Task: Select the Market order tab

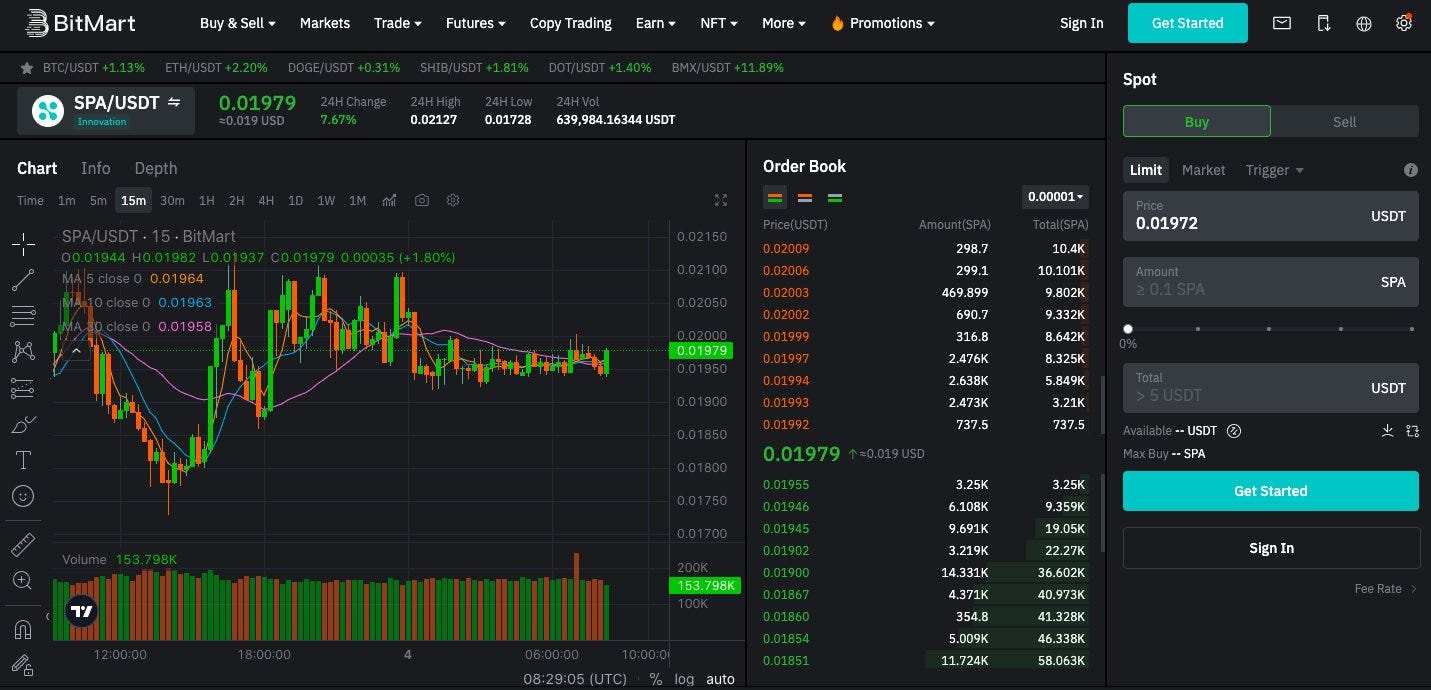Action: coord(1203,170)
